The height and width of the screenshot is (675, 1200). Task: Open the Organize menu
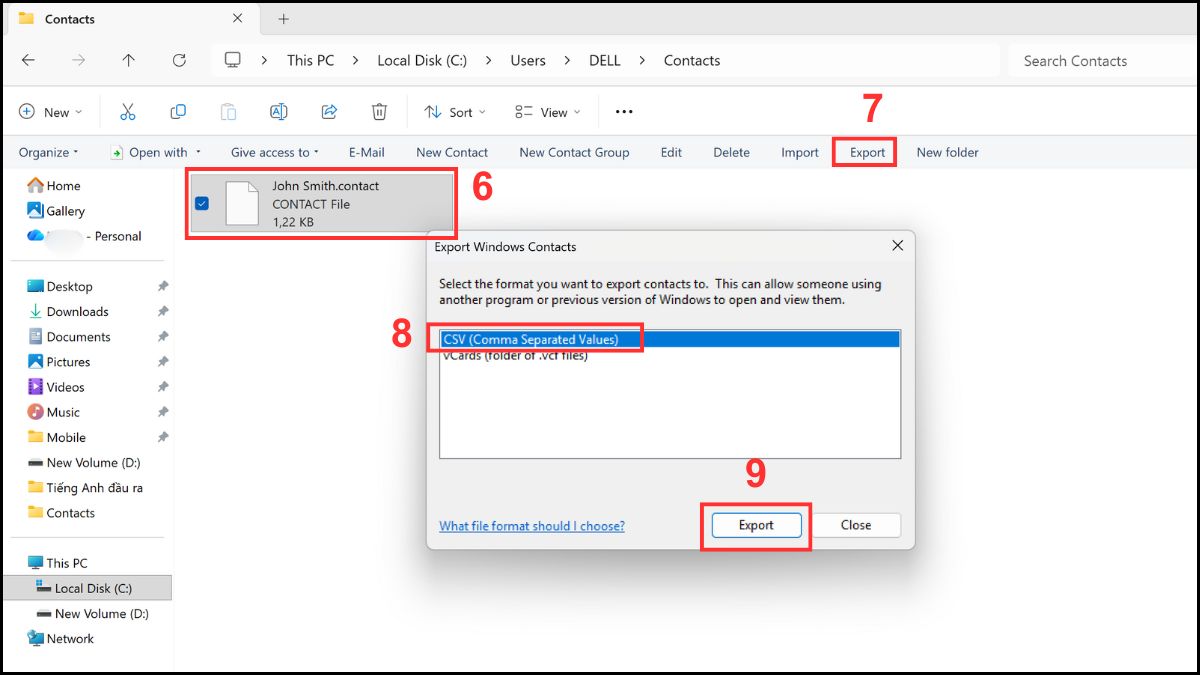47,152
